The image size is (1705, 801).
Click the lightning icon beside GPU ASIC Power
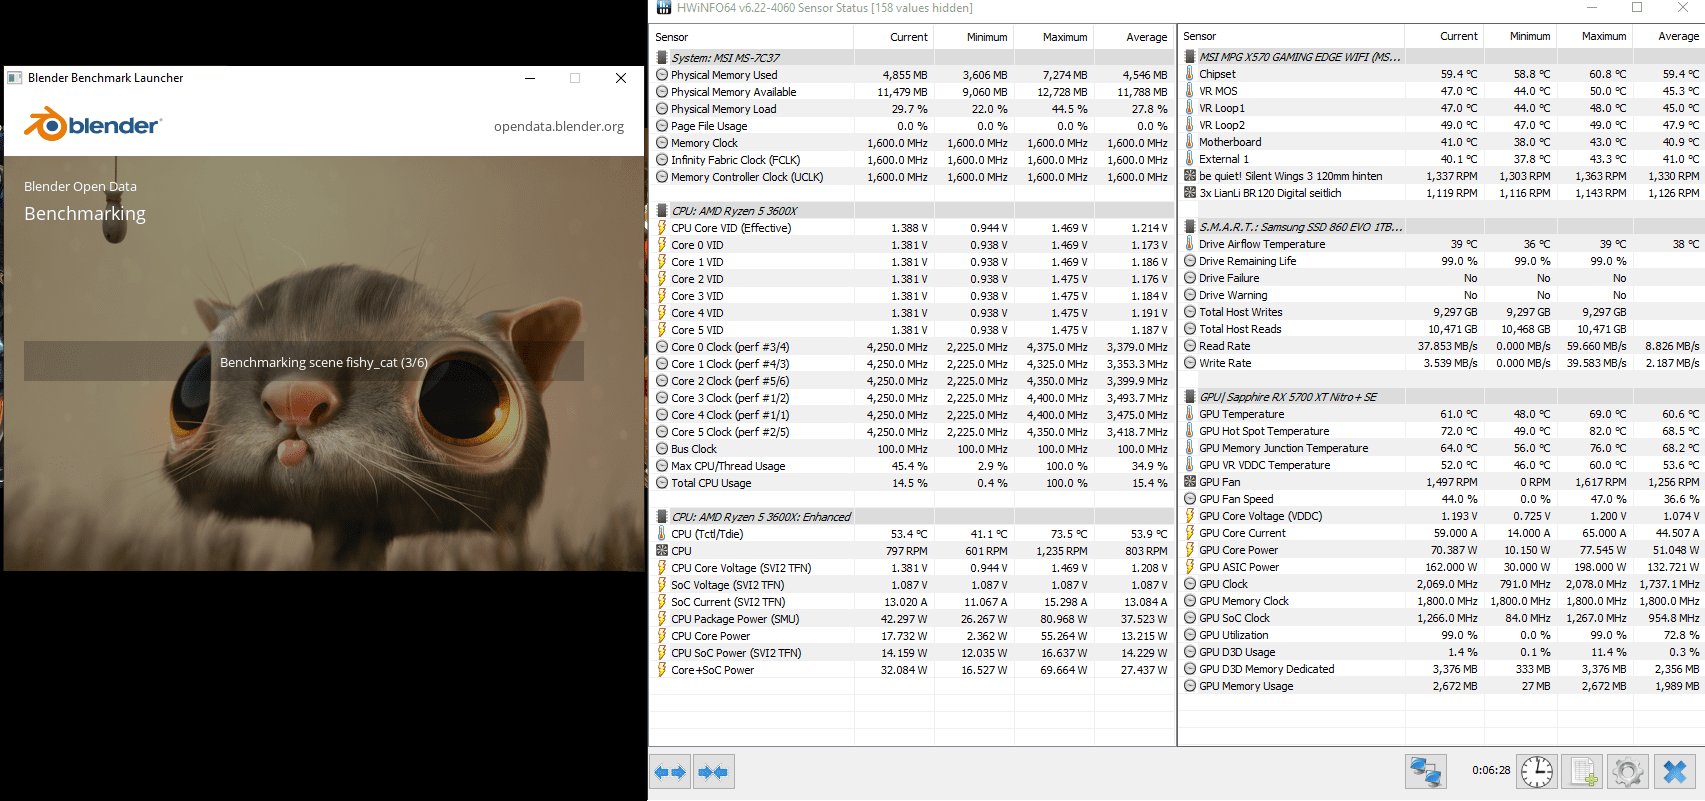pos(1190,567)
